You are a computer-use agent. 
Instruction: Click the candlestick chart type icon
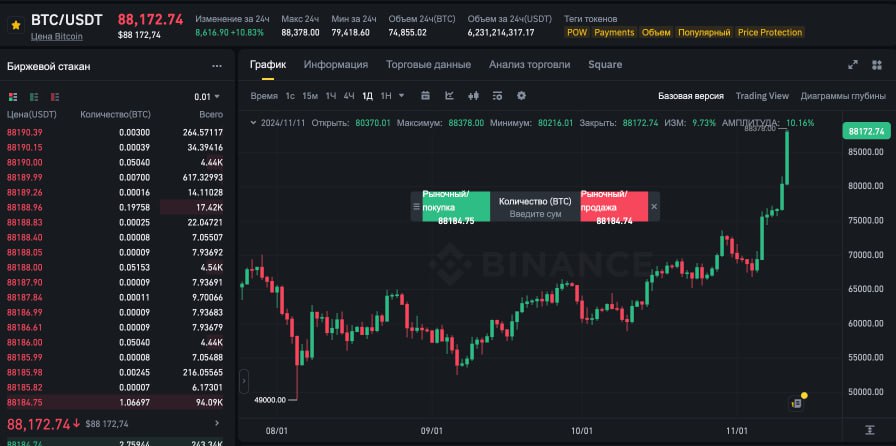[473, 96]
